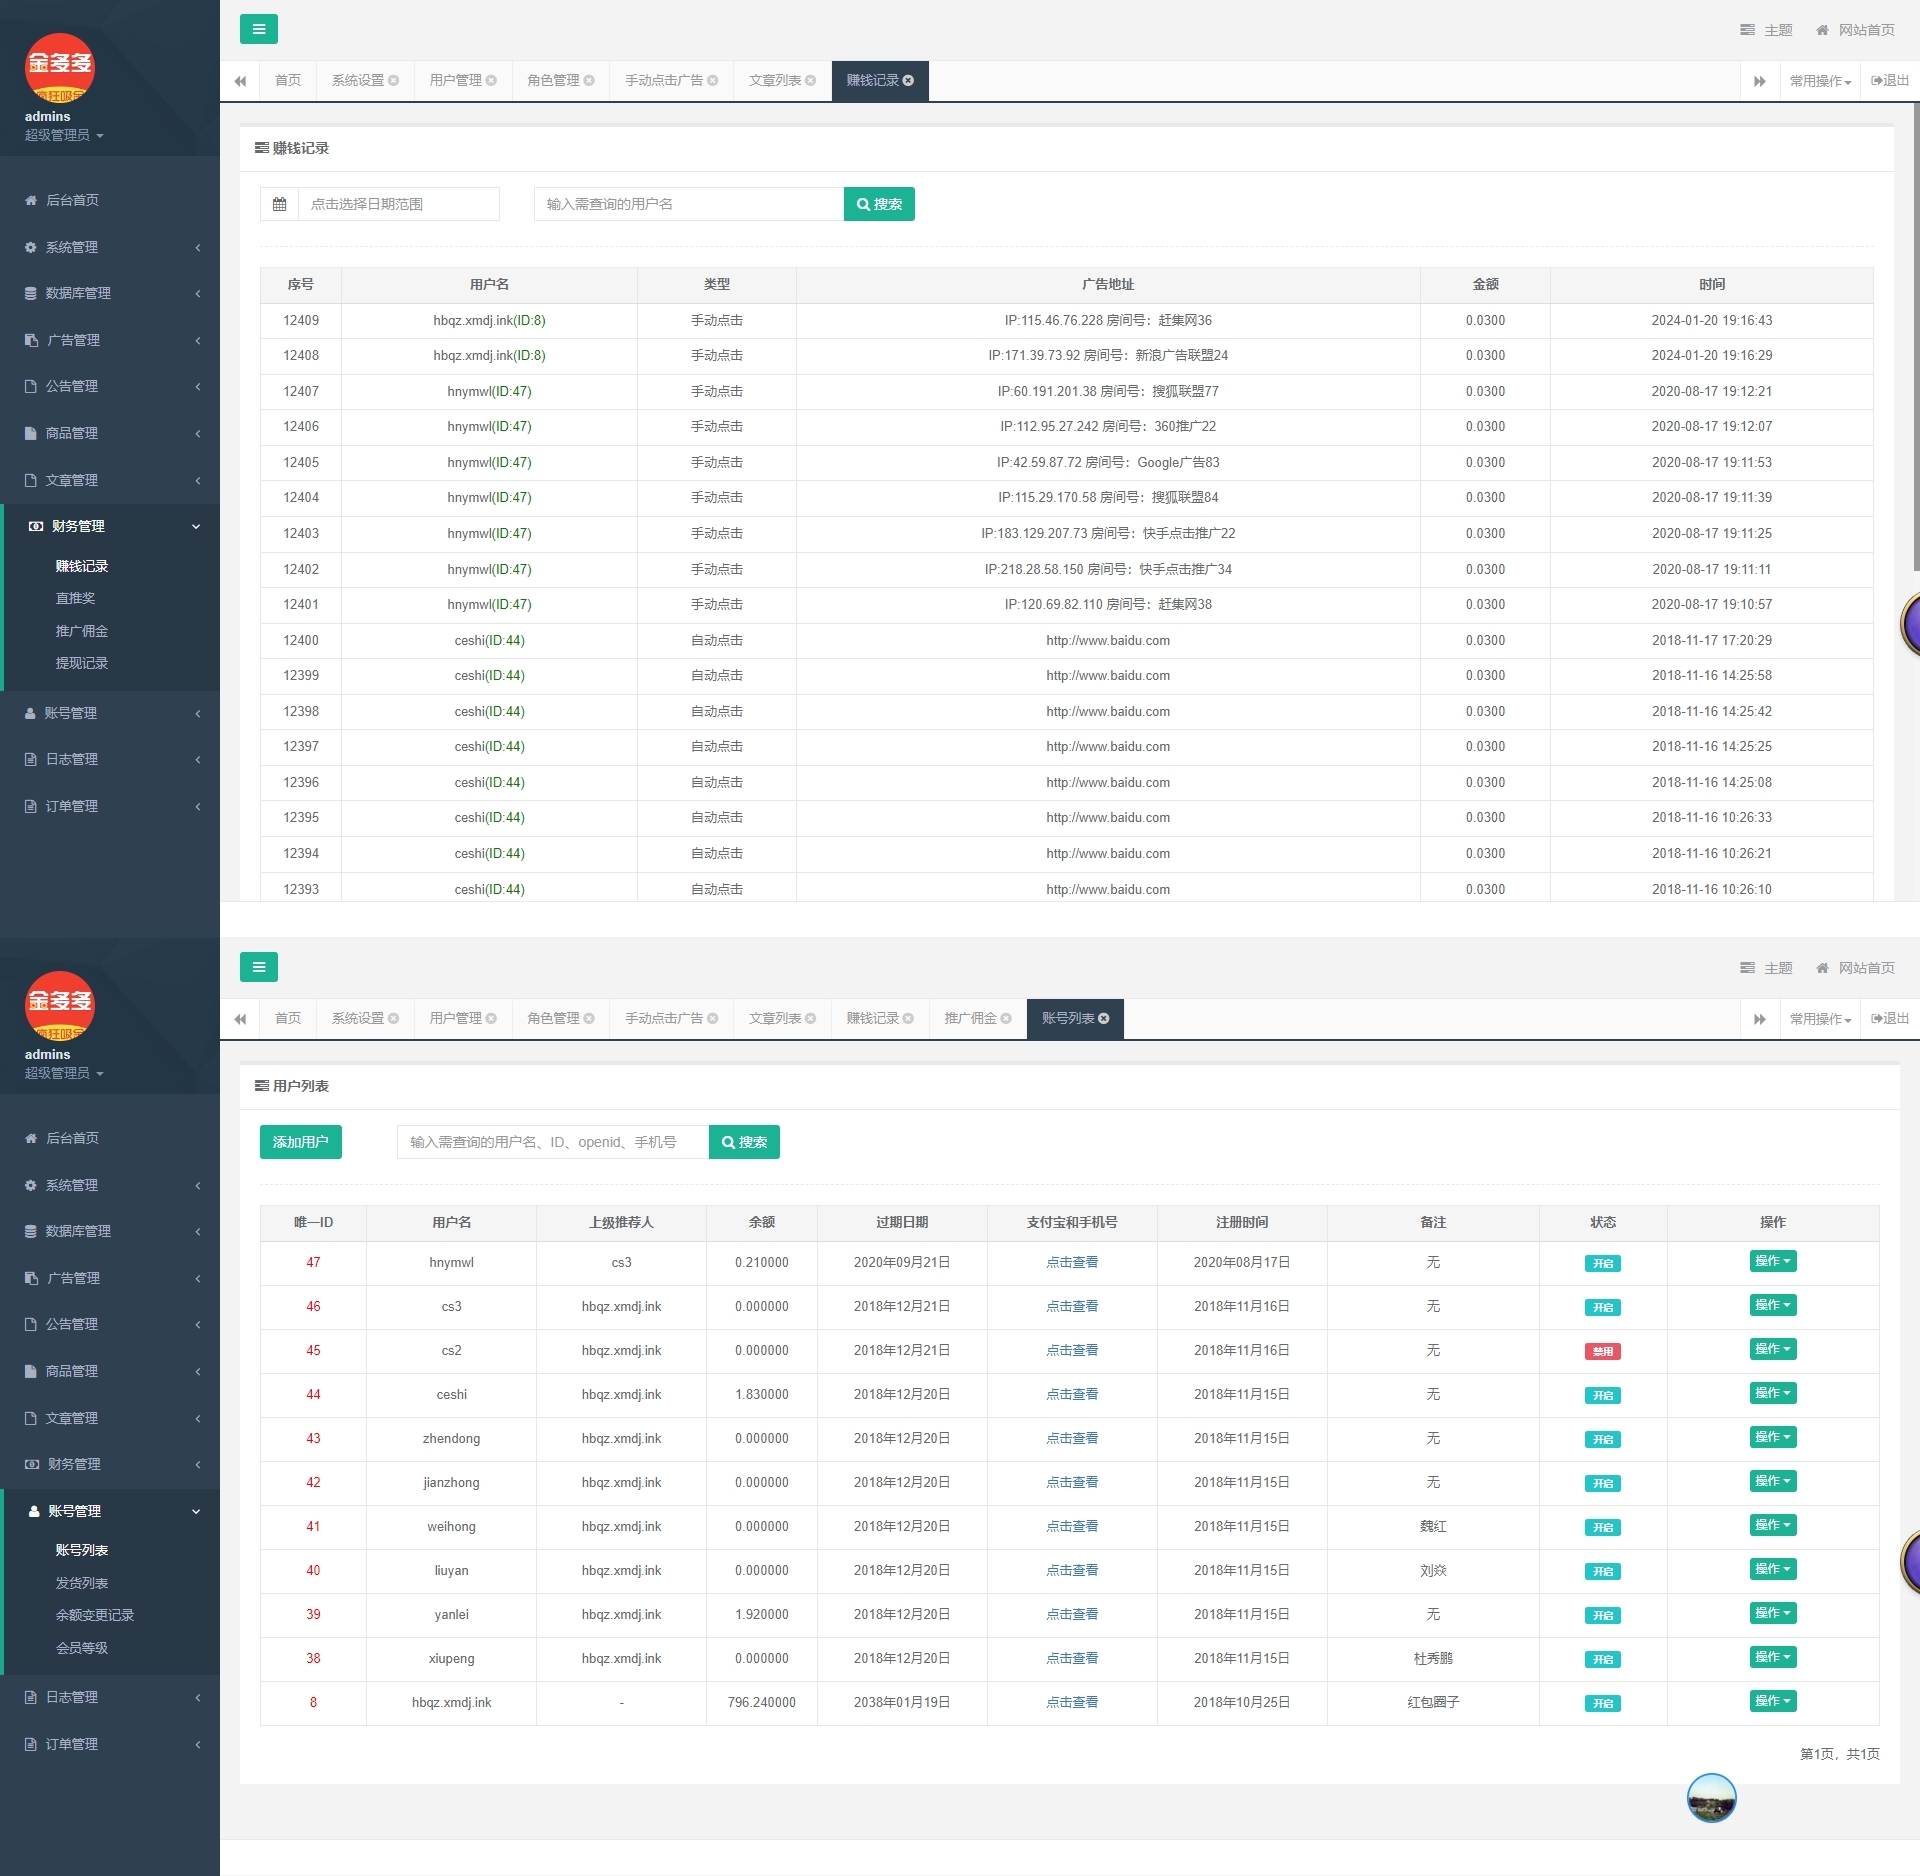This screenshot has height=1876, width=1920.
Task: Collapse 财务管理 menu on 赚钱记录 page sidebar
Action: (x=110, y=526)
